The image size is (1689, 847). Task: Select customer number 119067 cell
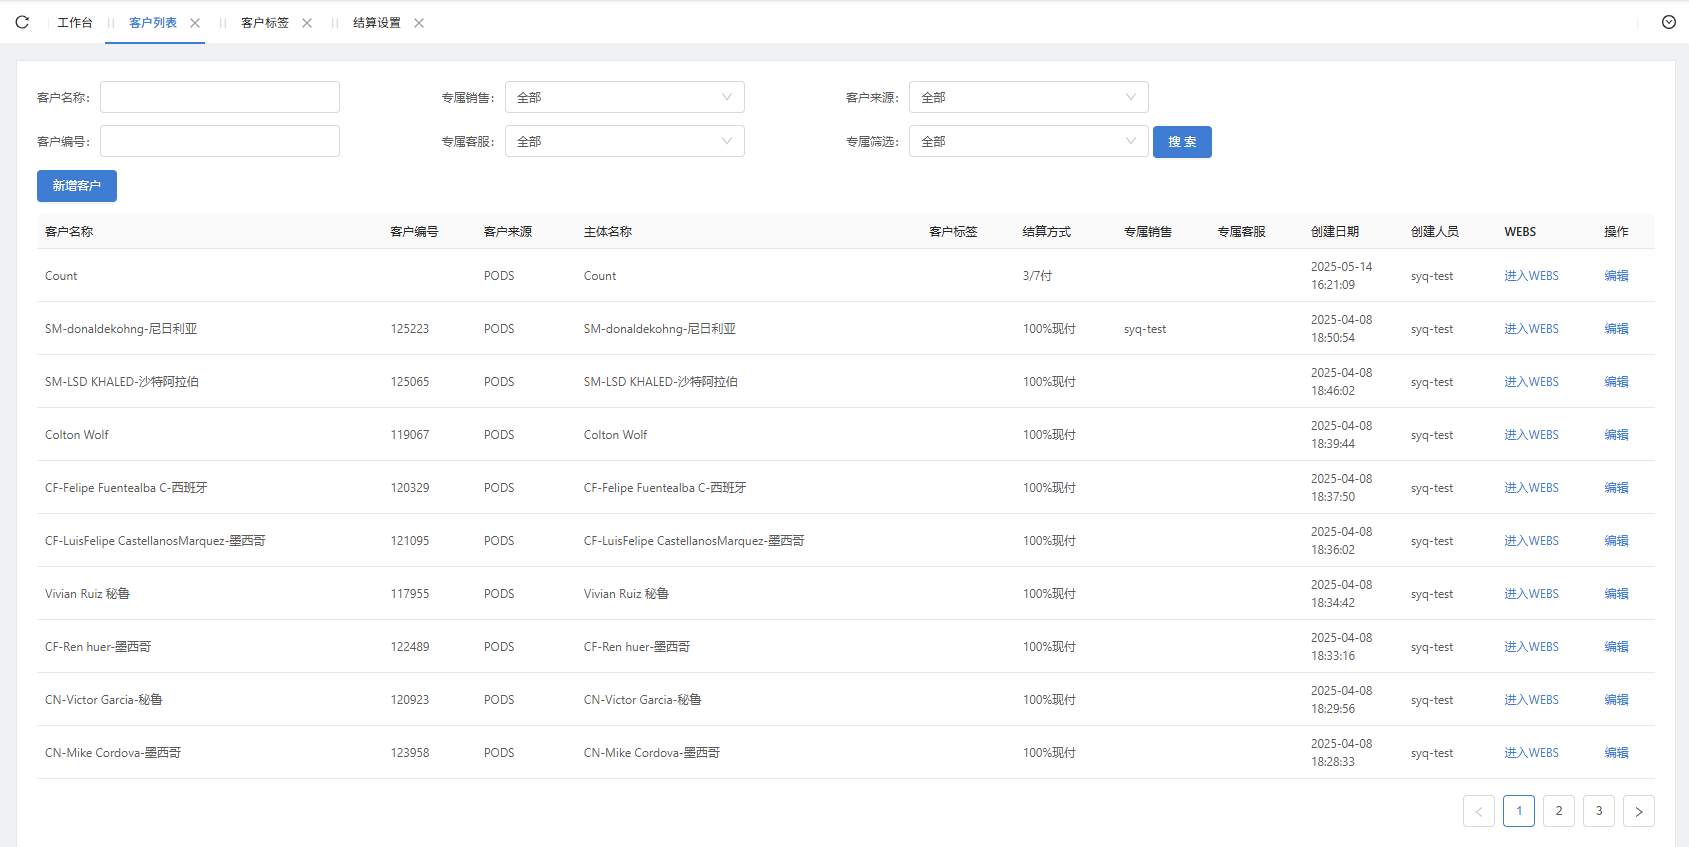(410, 435)
